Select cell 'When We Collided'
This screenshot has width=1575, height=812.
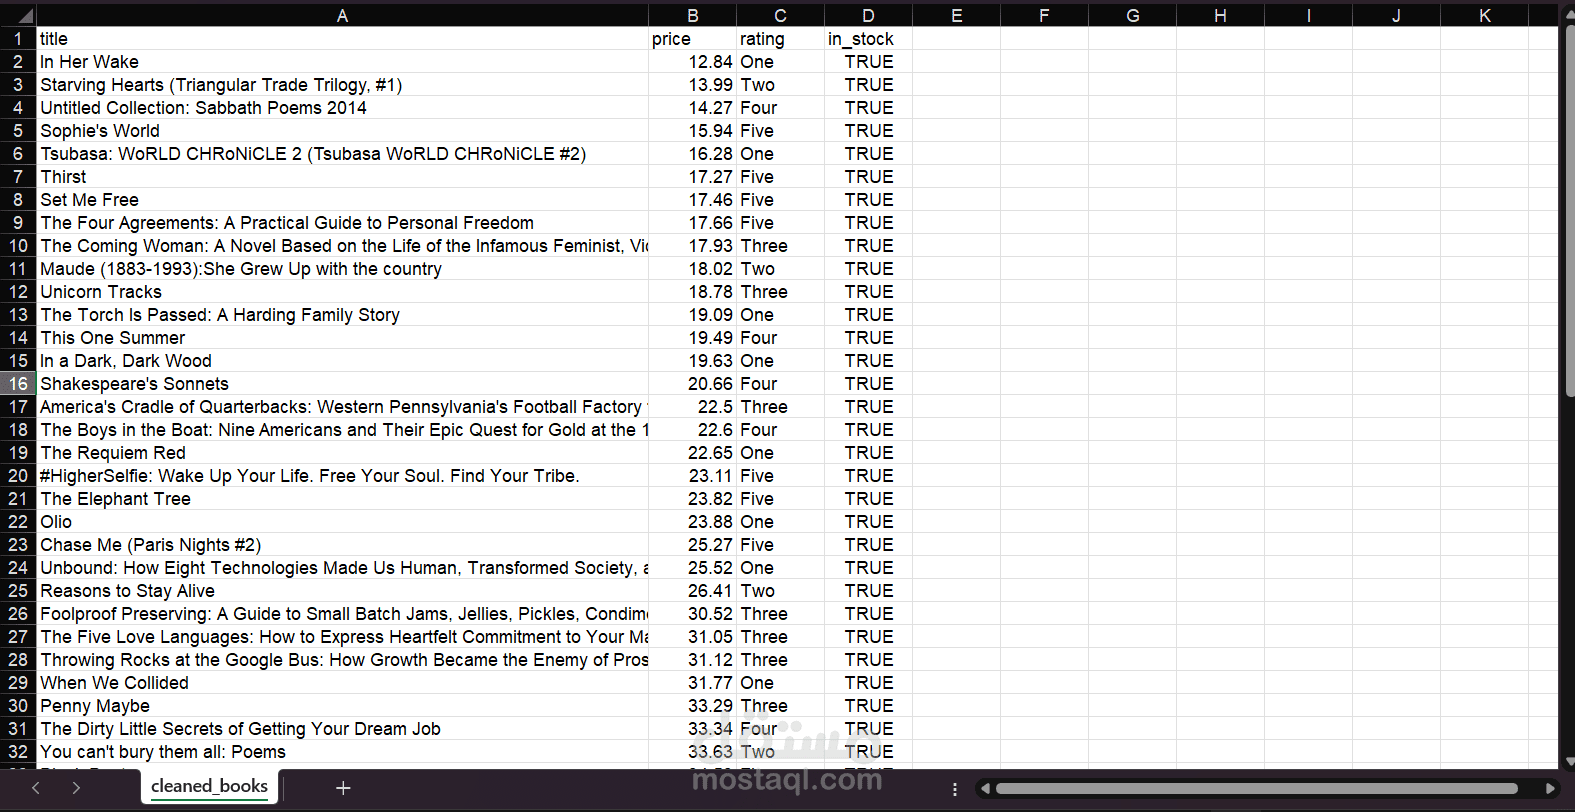(x=342, y=683)
